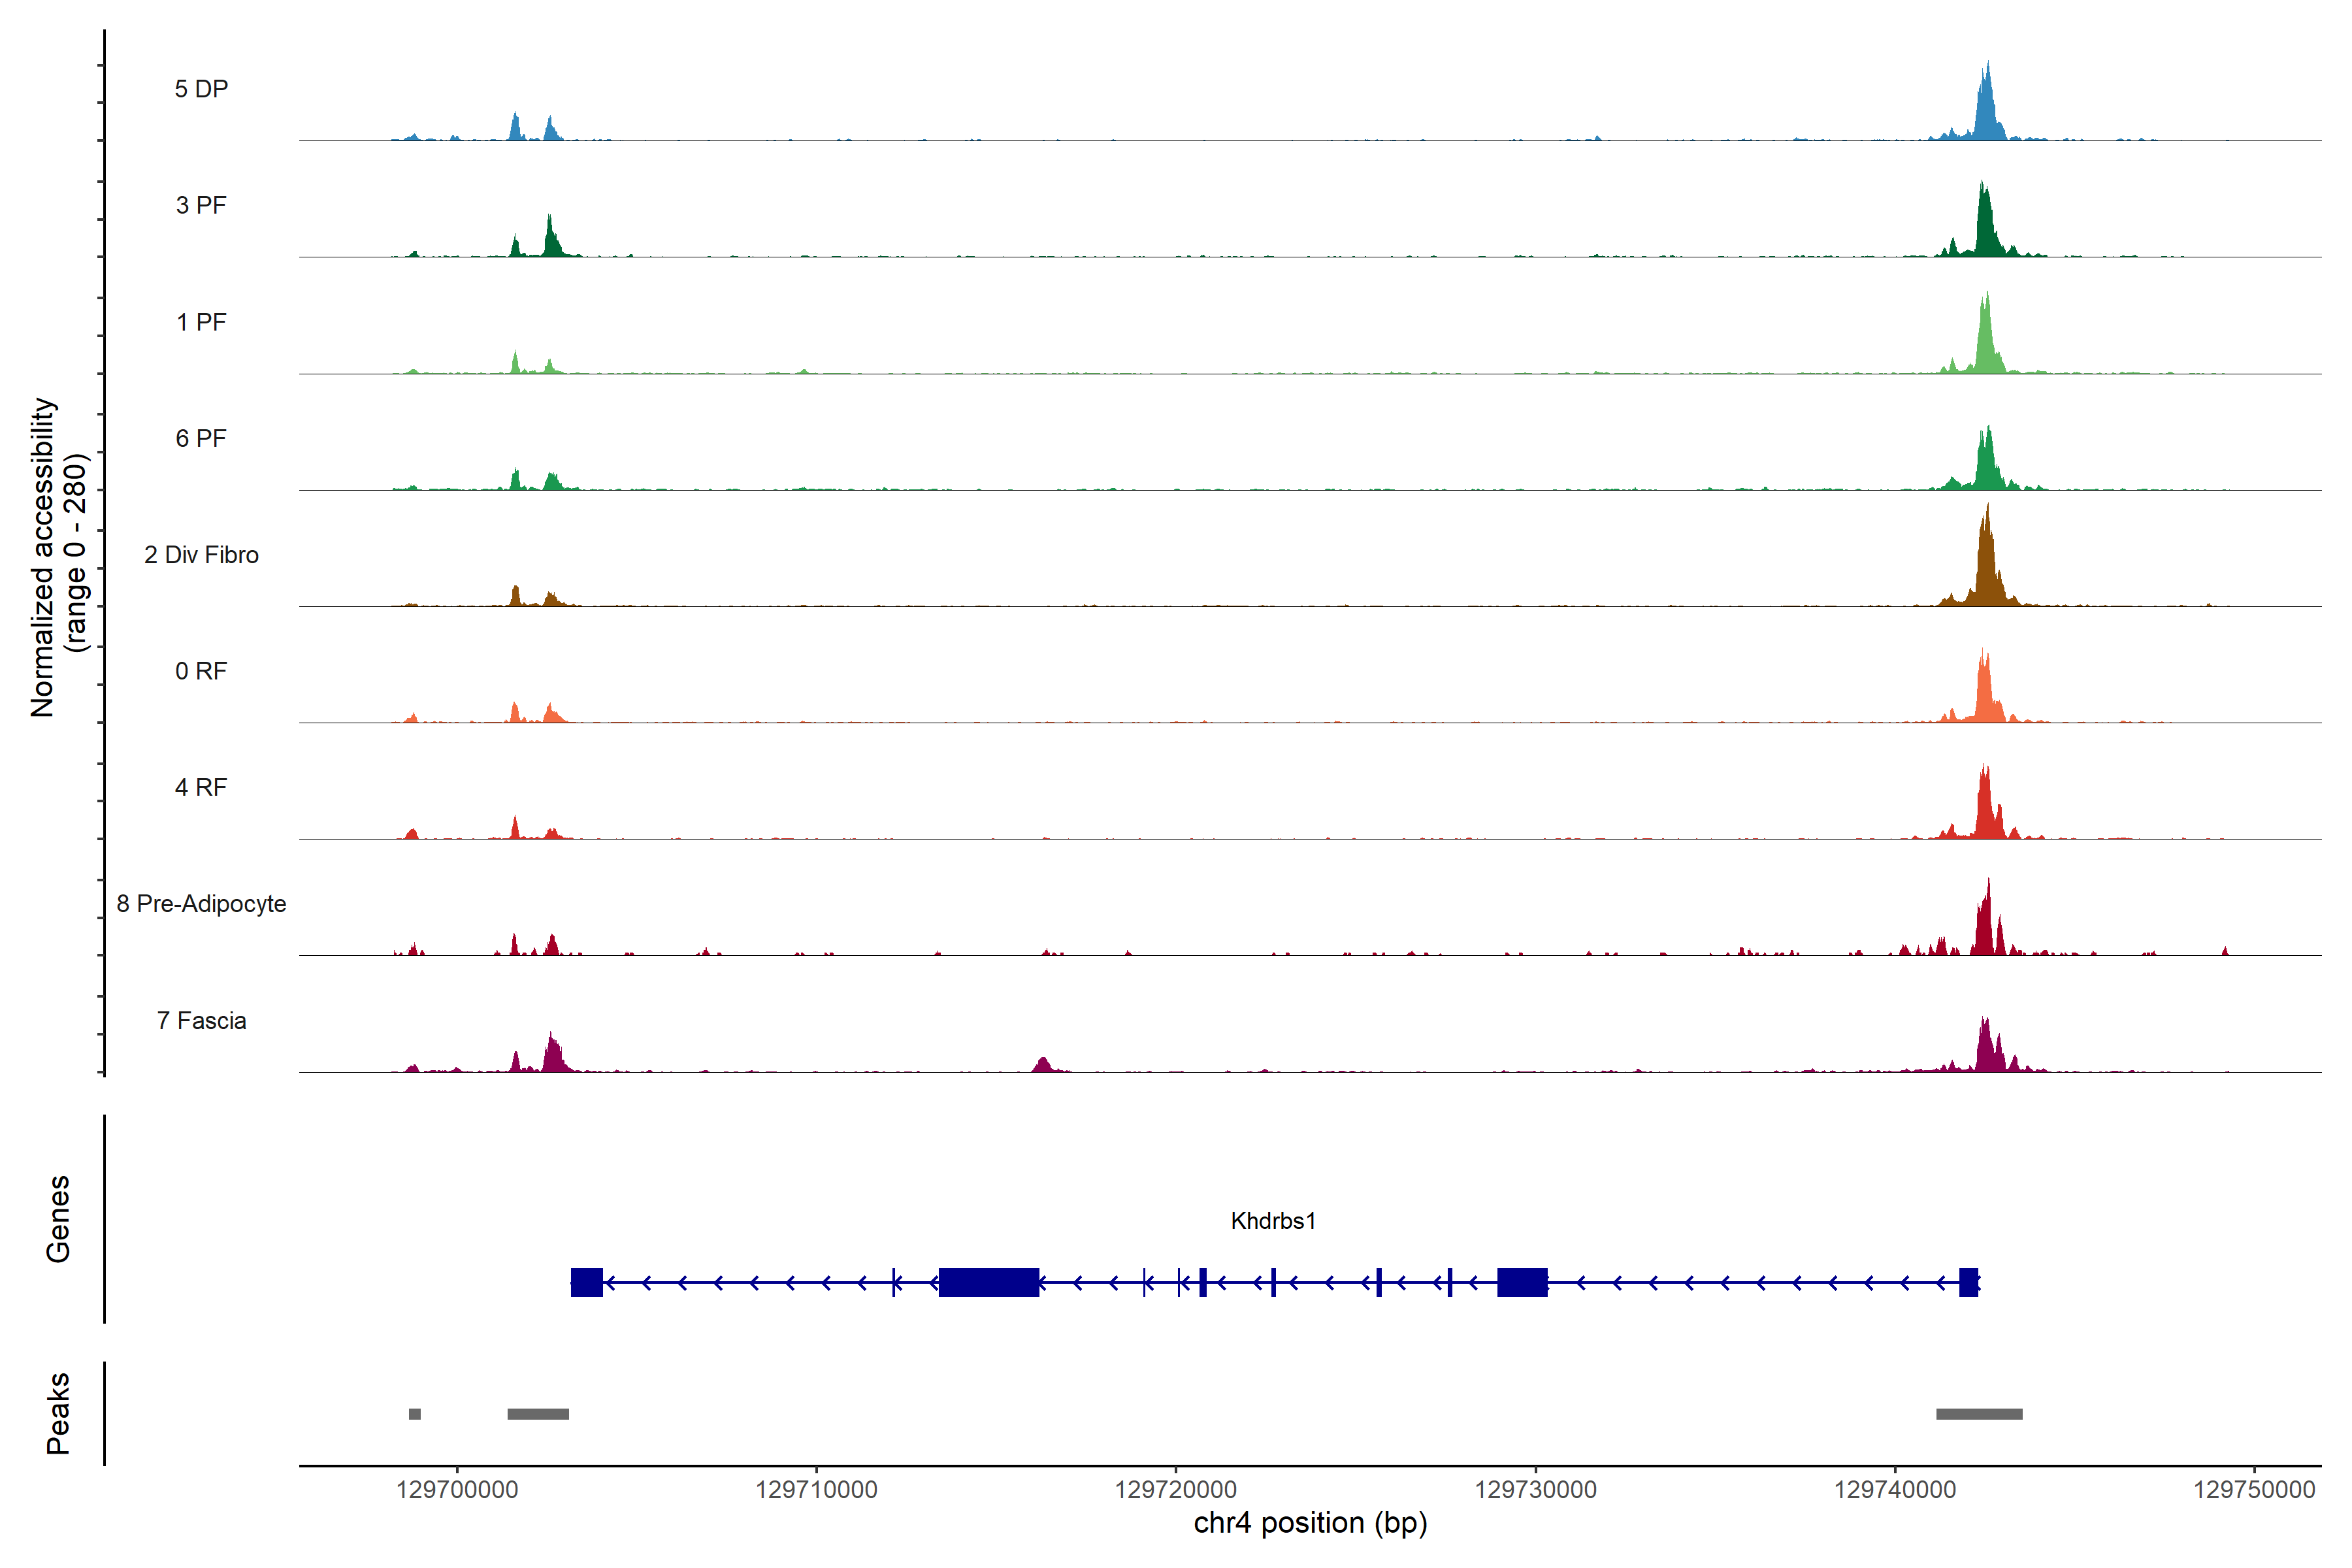Click the Peaks panel label
The width and height of the screenshot is (2352, 1568).
[58, 1413]
